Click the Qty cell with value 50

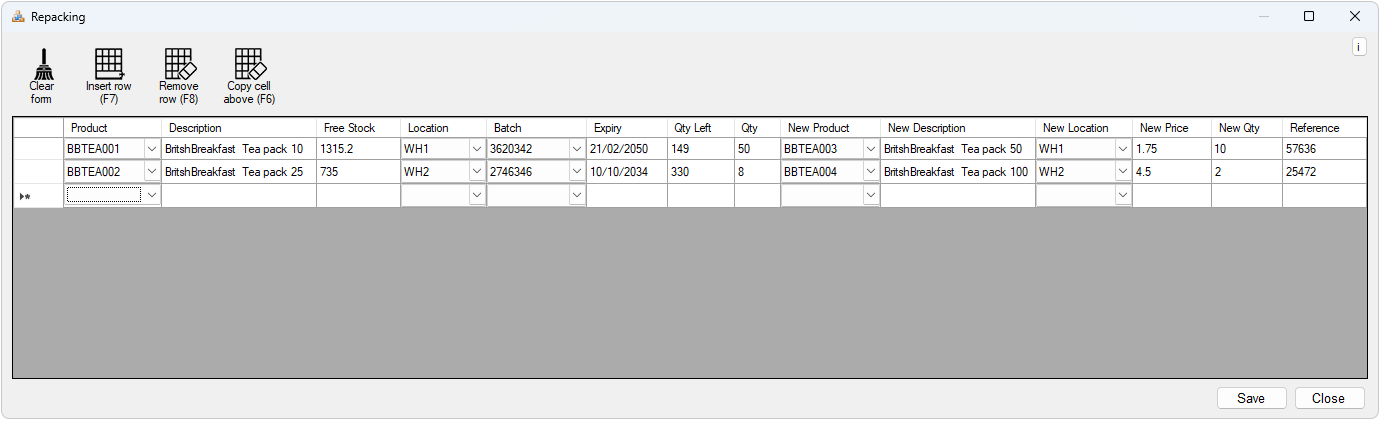(757, 149)
